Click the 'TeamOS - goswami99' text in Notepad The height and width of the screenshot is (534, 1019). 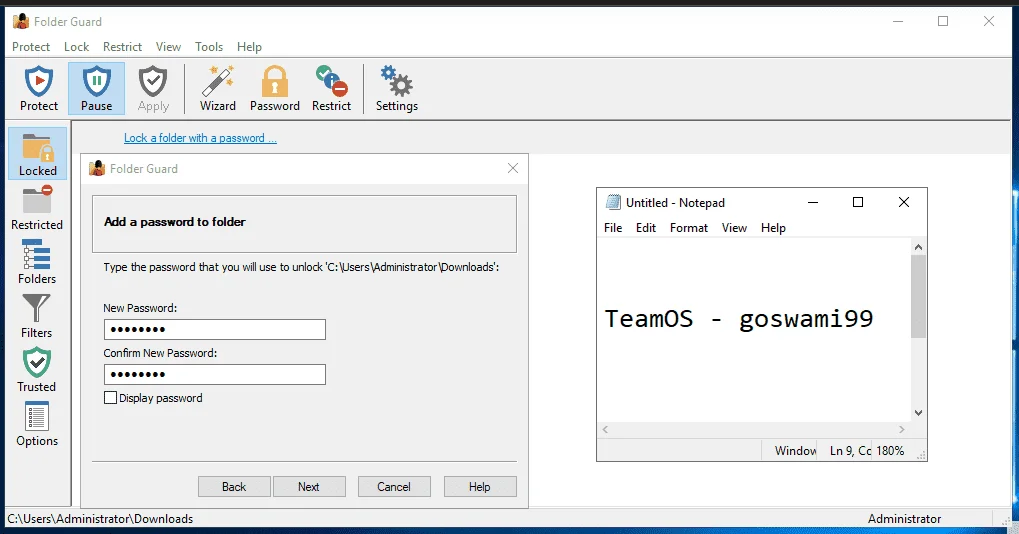[x=739, y=319]
